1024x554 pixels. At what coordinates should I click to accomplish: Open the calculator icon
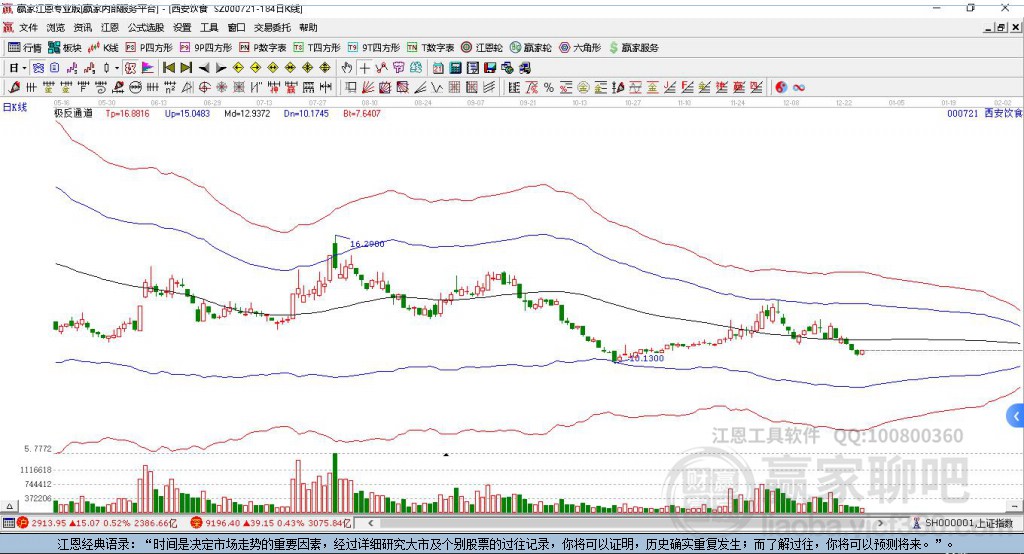pos(455,68)
